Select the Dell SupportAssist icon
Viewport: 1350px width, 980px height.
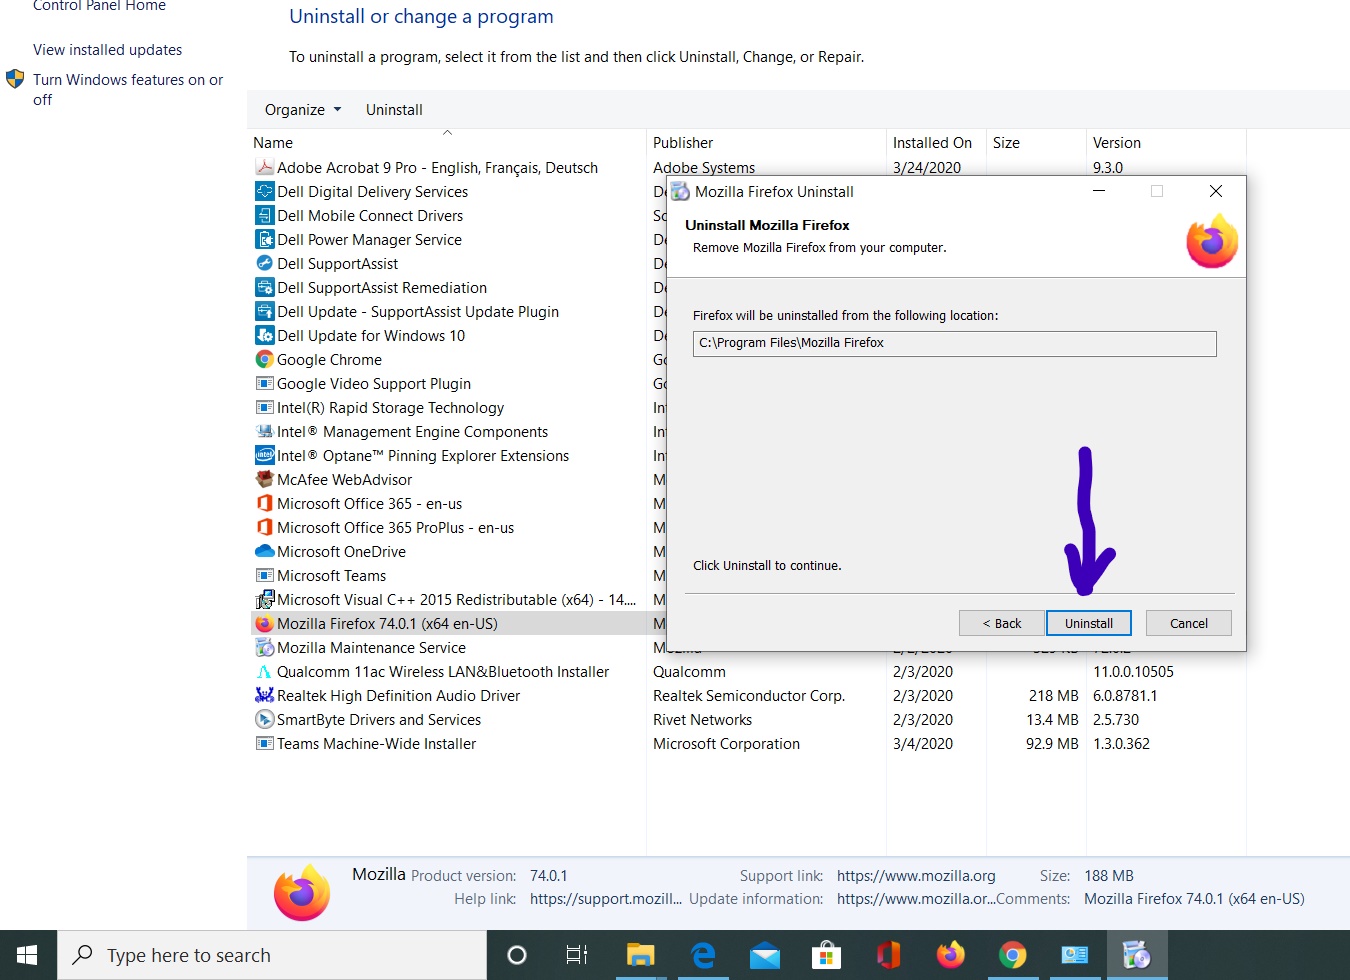tap(265, 263)
